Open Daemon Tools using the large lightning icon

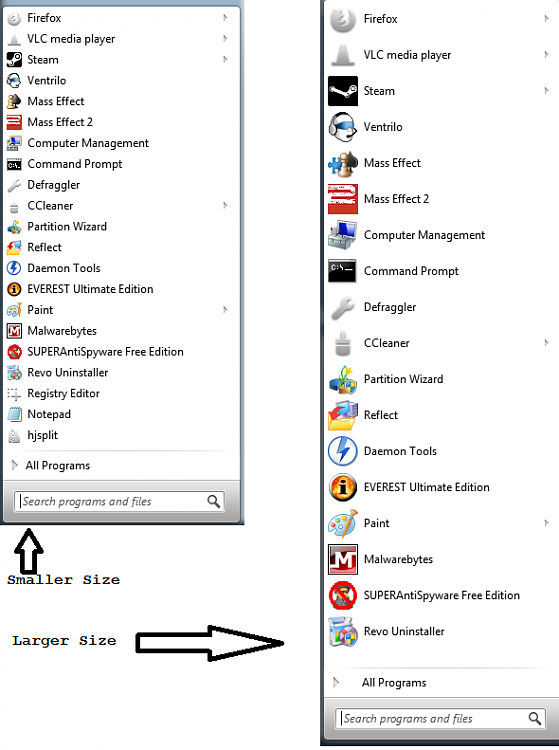343,451
